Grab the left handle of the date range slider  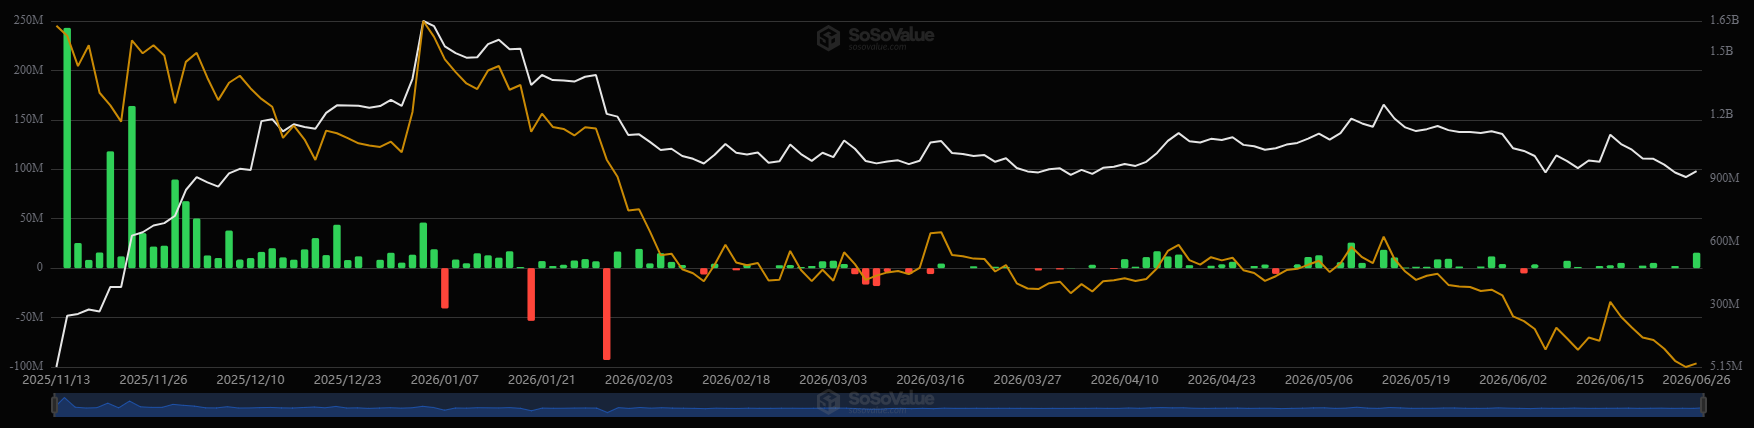click(x=54, y=405)
